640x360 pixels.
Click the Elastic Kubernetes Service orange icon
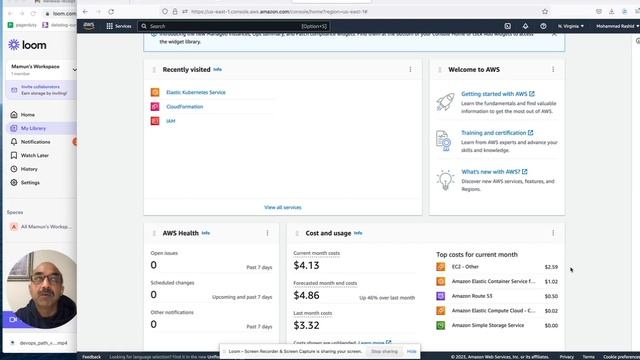[x=155, y=92]
